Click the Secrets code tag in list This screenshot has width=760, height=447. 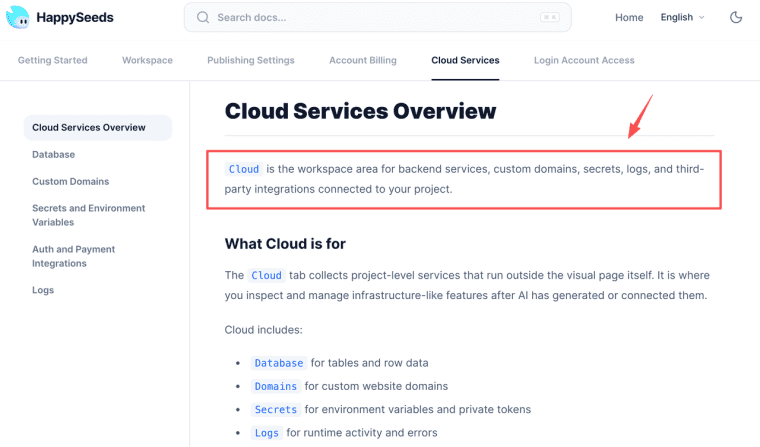(x=276, y=410)
